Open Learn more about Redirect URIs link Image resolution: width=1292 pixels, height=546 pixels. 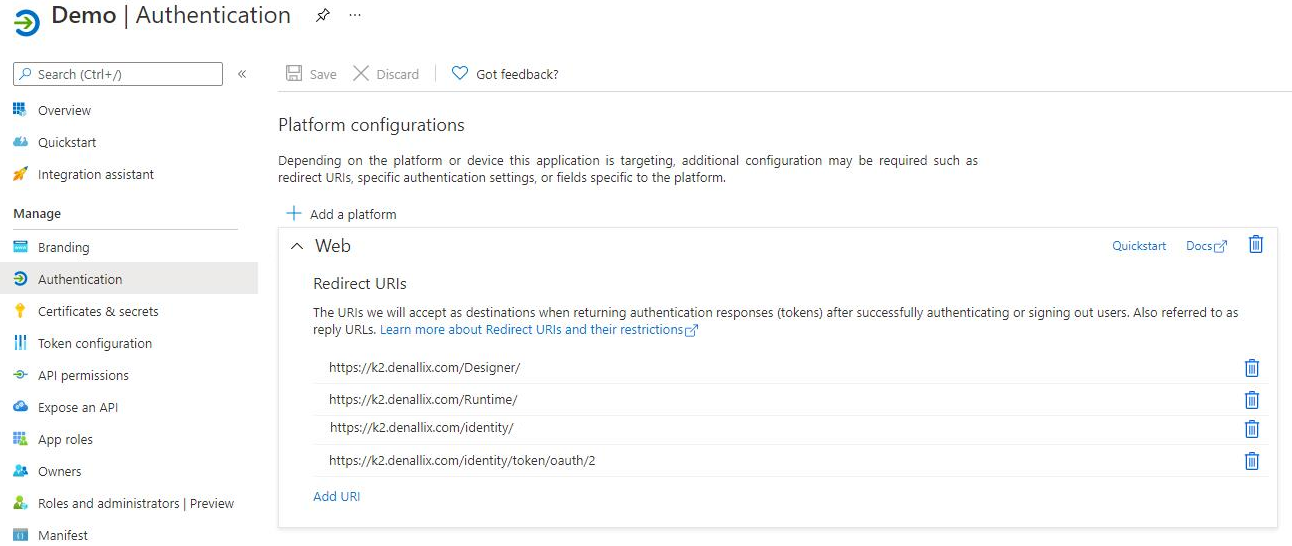click(x=531, y=330)
